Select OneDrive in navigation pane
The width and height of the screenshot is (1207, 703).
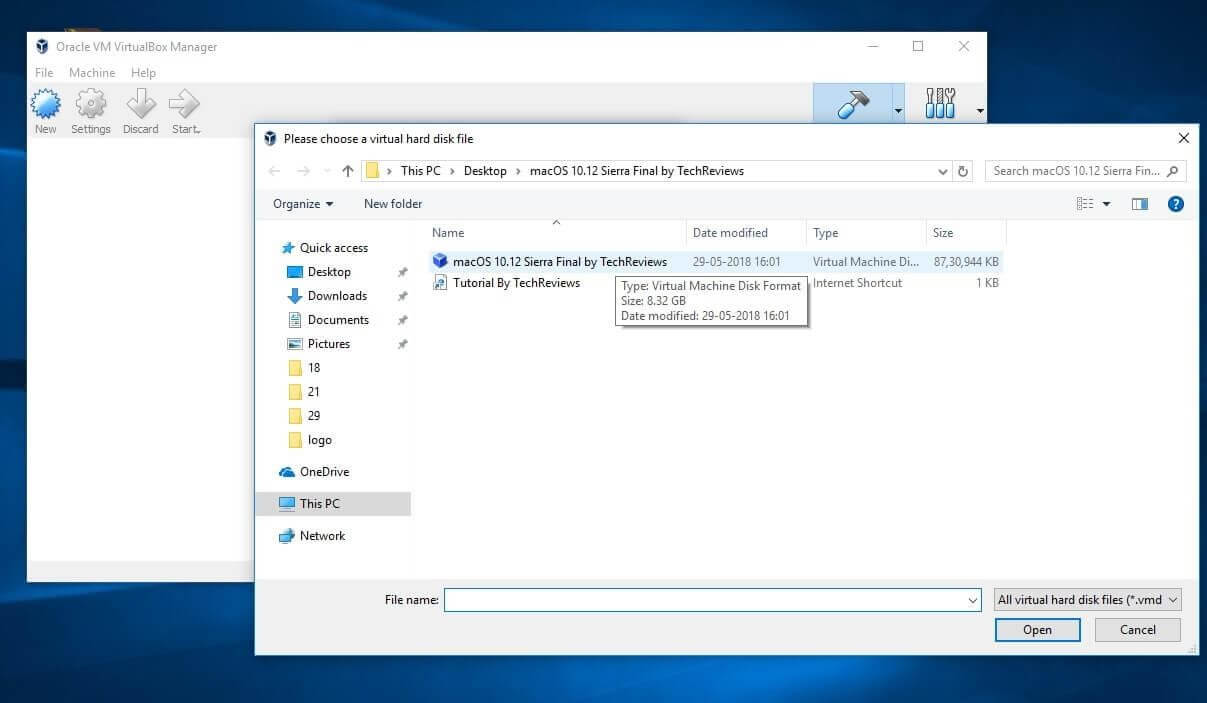pos(324,472)
